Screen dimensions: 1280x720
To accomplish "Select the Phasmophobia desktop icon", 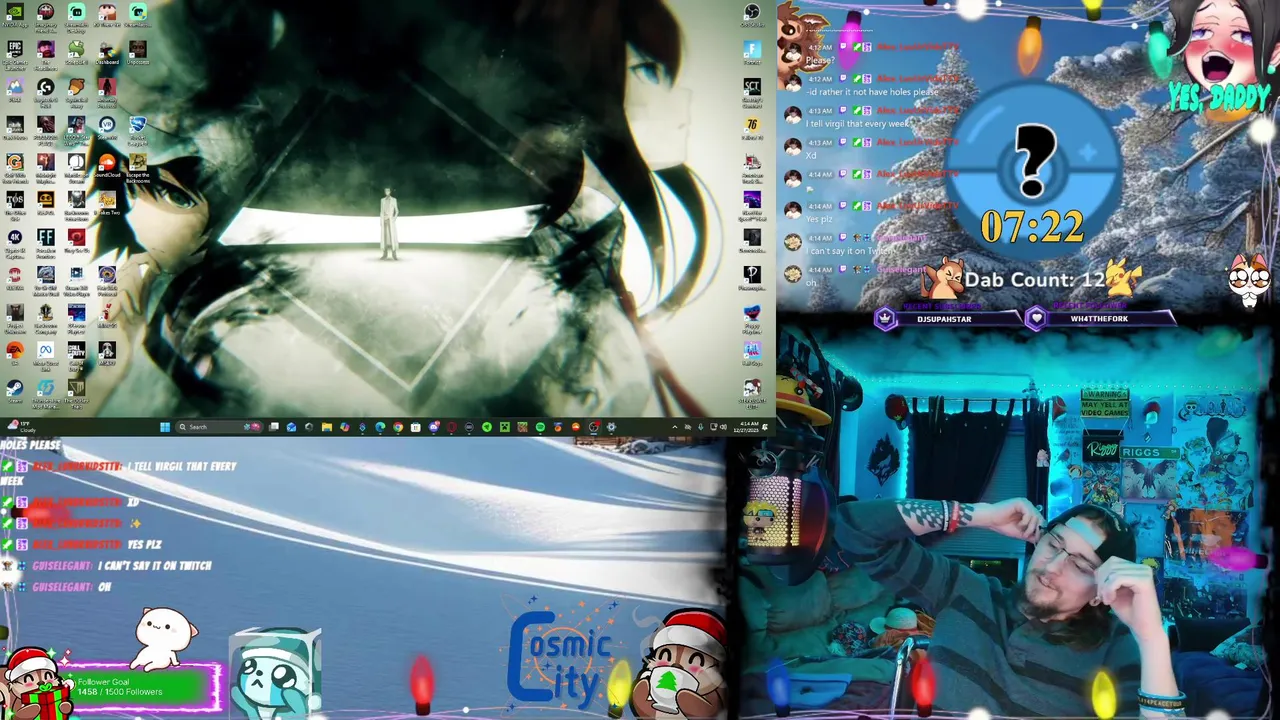I will 752,278.
